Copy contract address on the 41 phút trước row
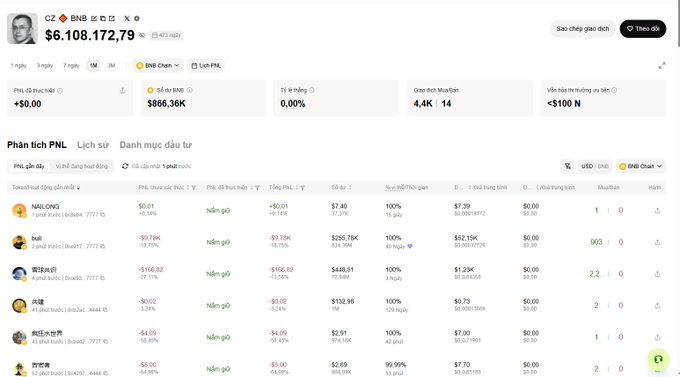 [105, 310]
